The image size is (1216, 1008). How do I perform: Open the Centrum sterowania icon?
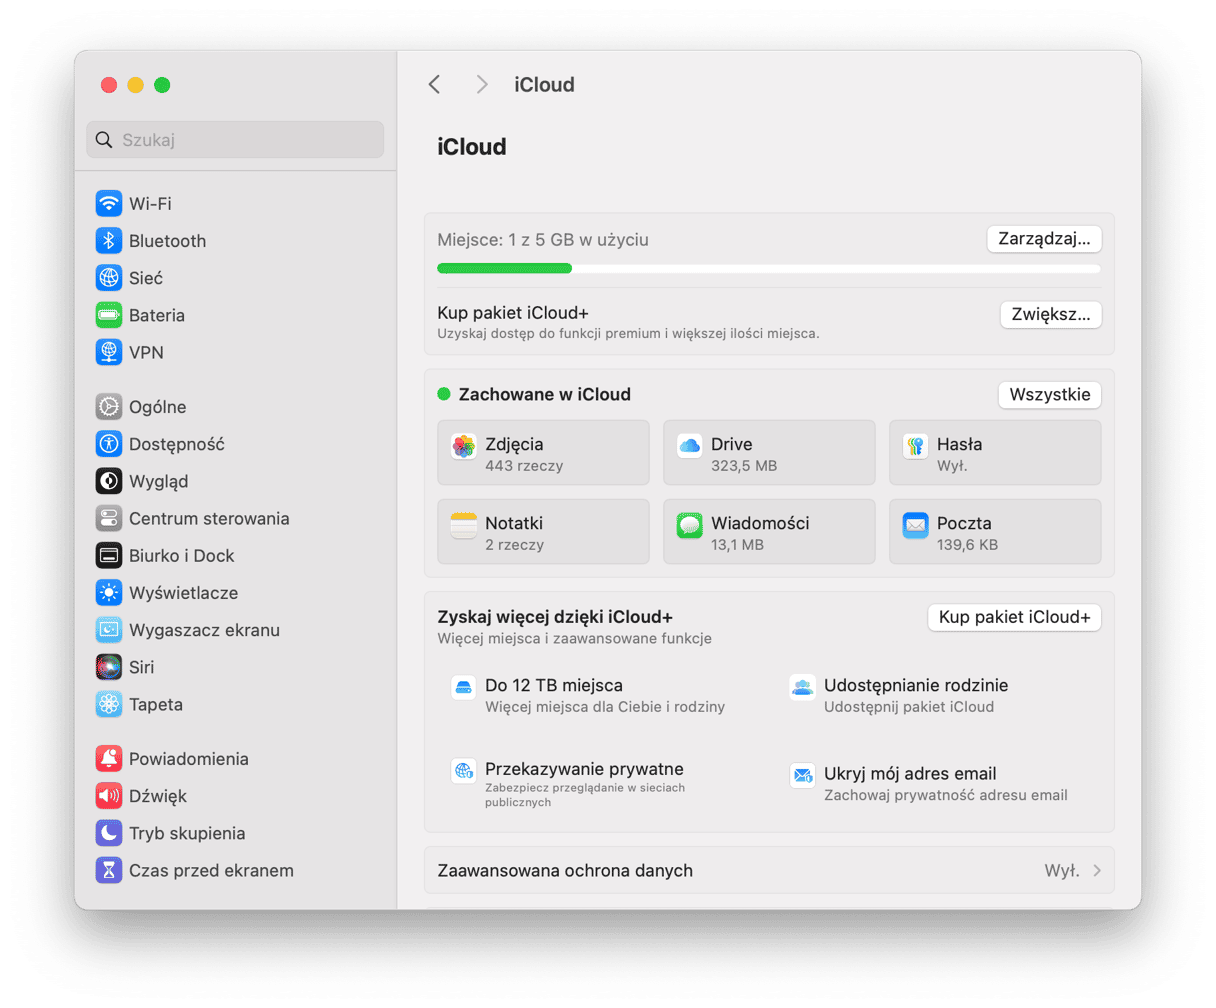[109, 518]
